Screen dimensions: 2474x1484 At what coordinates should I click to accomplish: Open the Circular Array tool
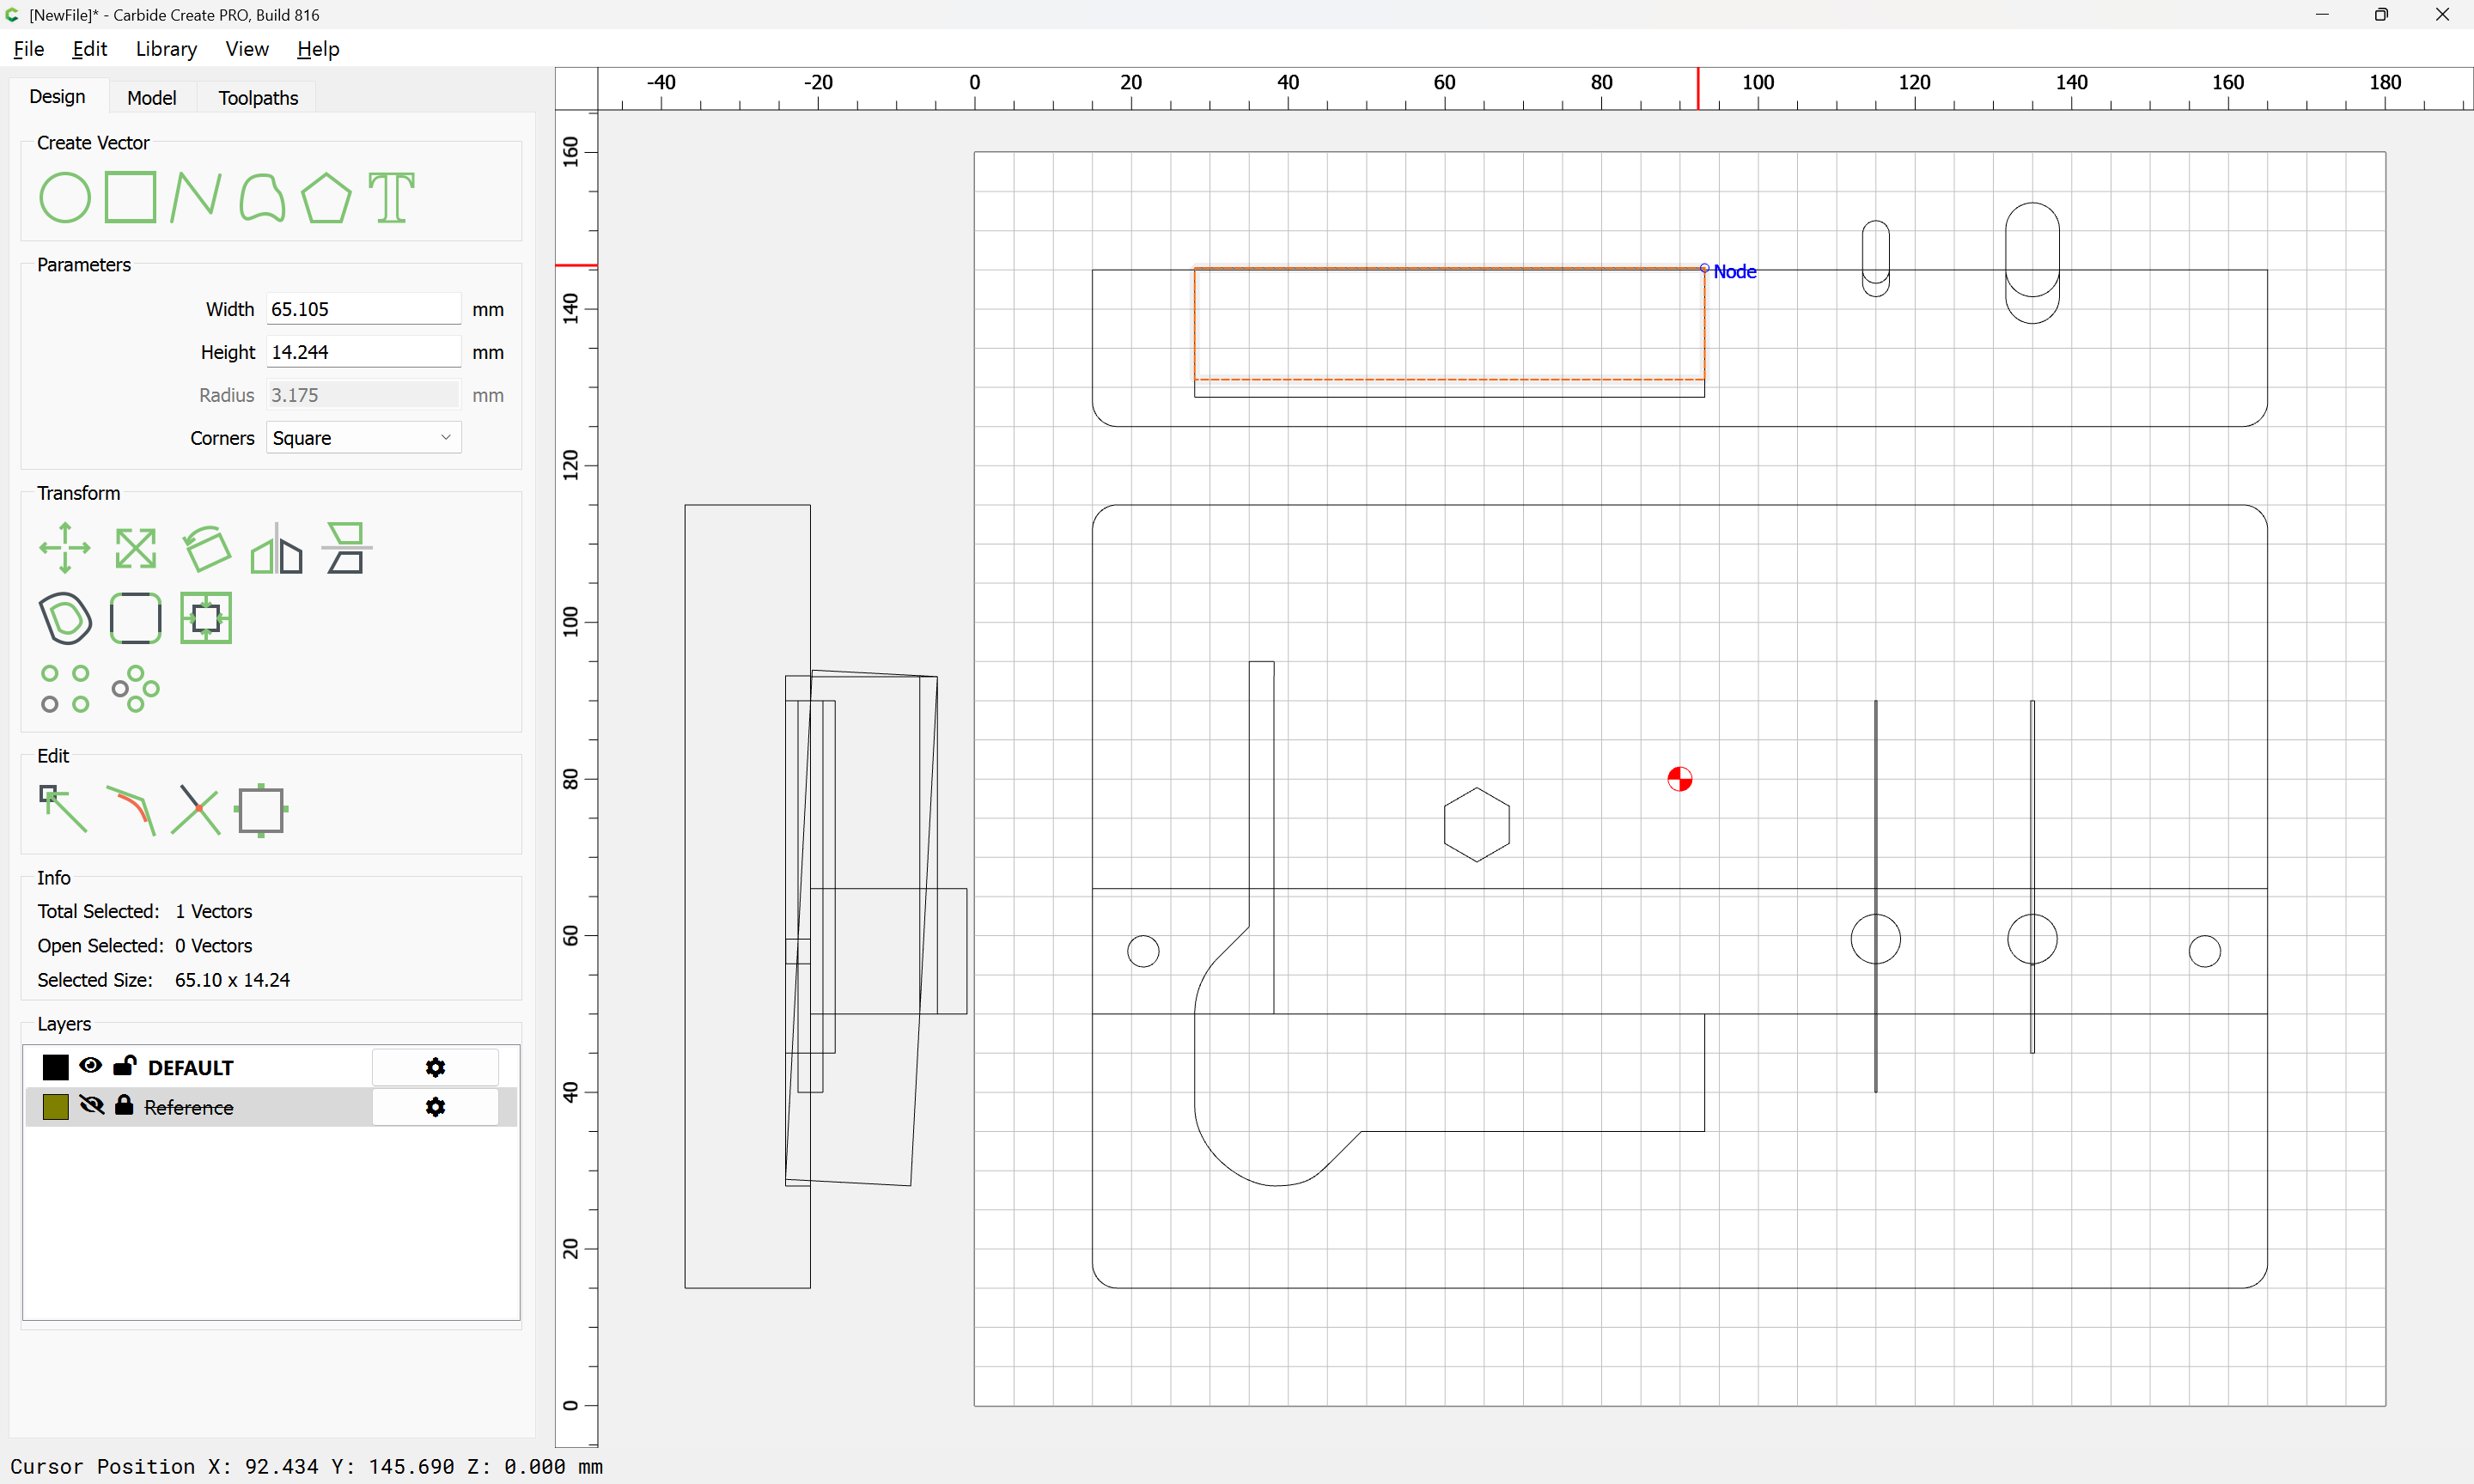135,689
